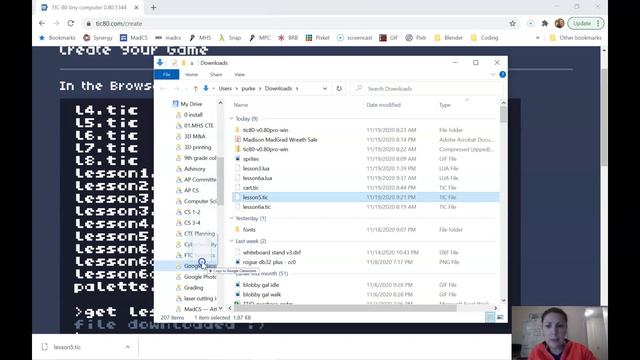Open the Other bookmarks folder
Screen dimensions: 640x360
(576, 38)
